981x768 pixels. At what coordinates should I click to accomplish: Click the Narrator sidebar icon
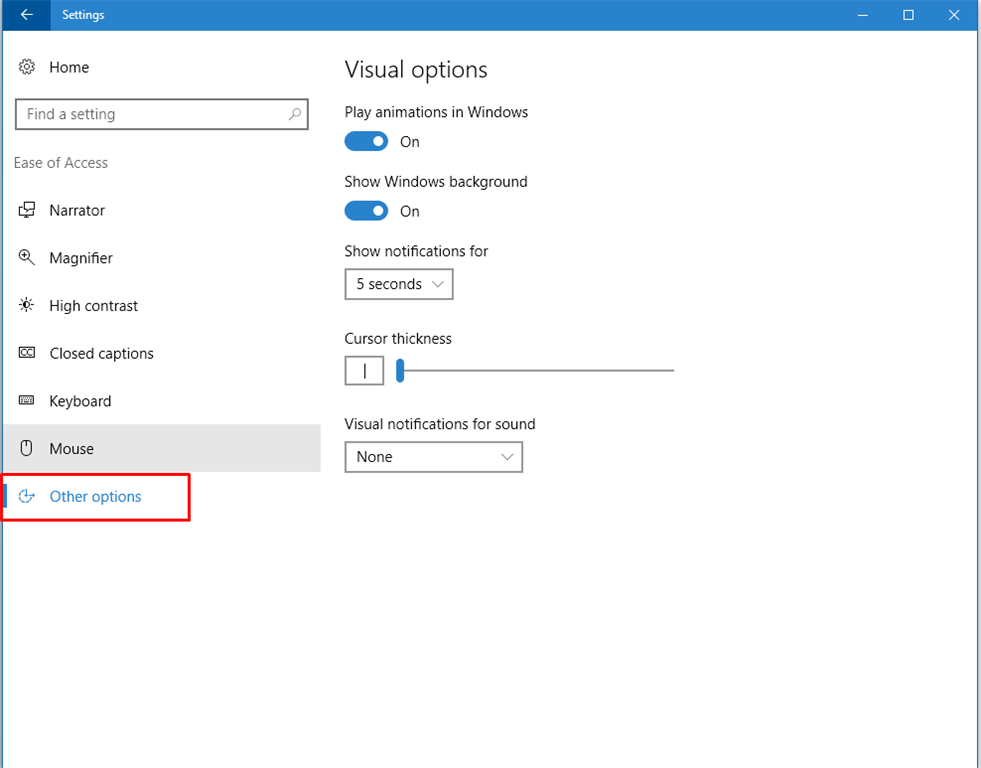click(27, 210)
